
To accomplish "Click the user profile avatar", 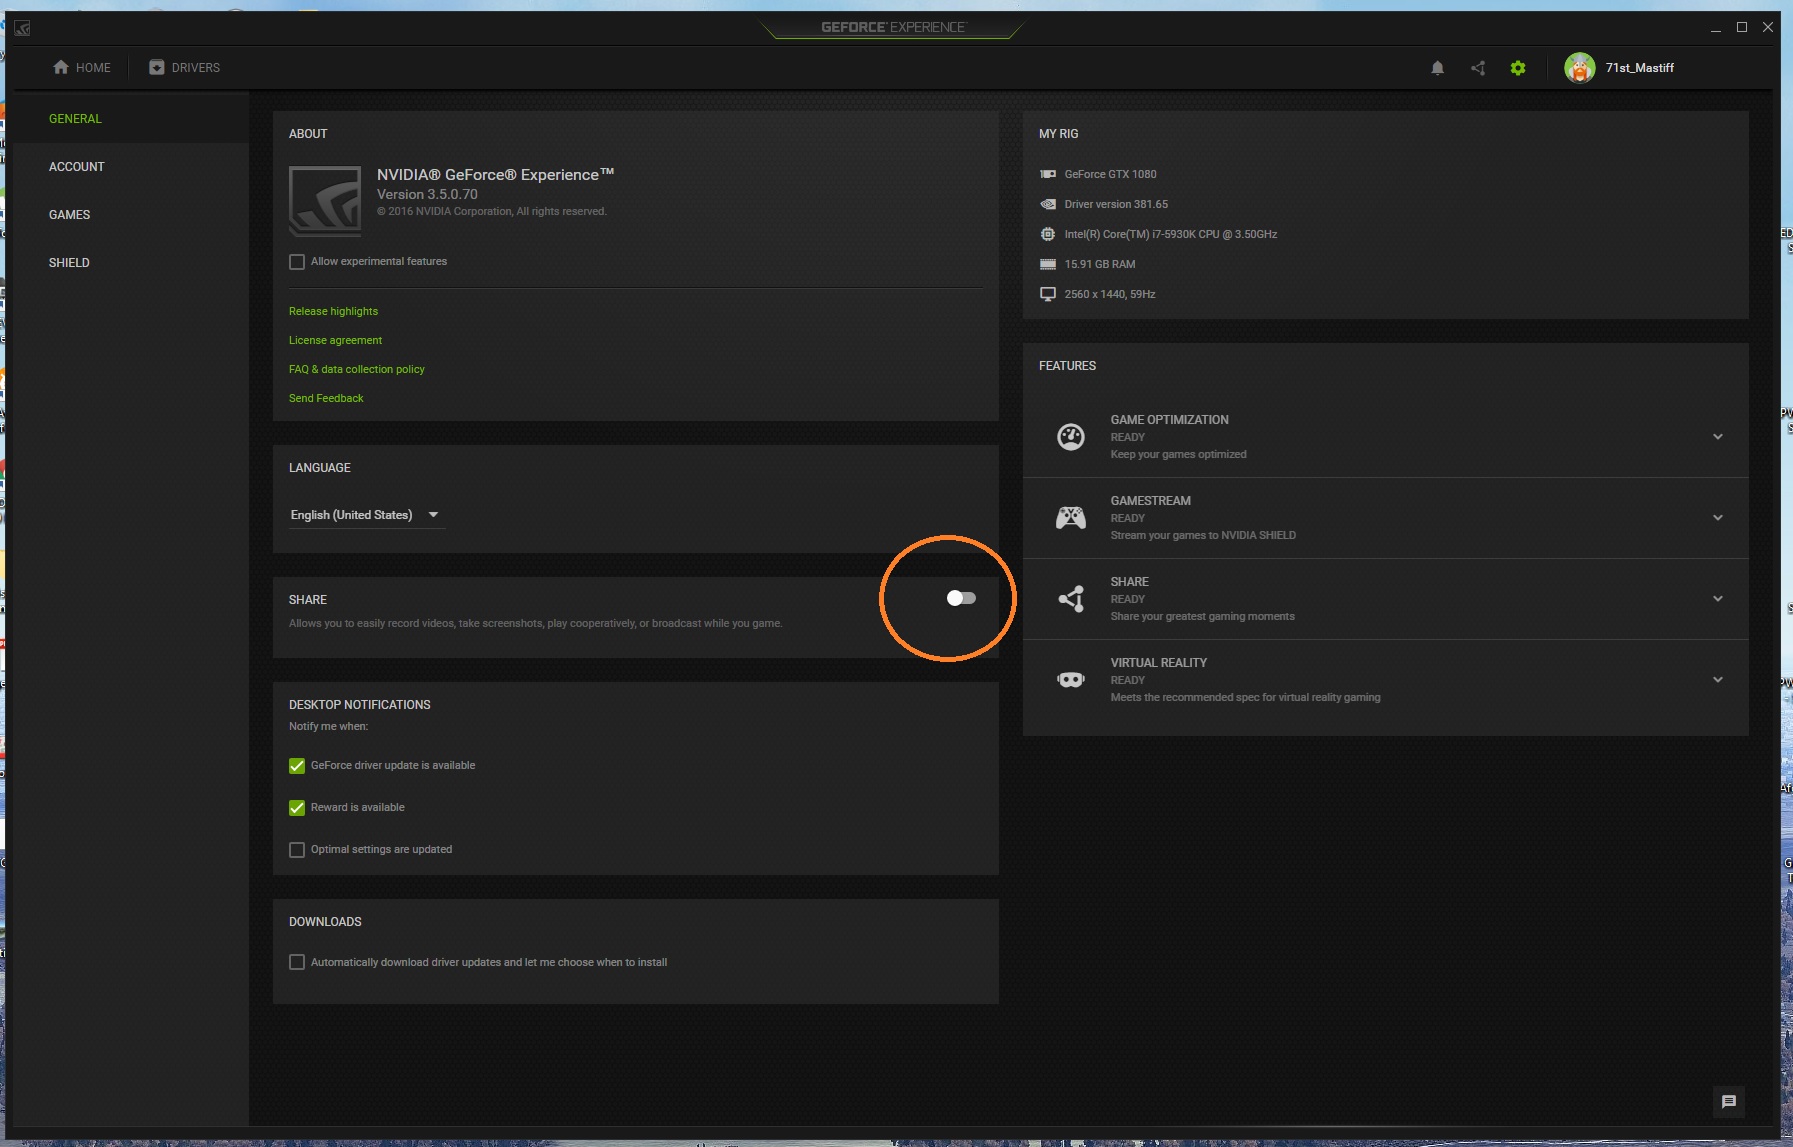I will (1580, 68).
